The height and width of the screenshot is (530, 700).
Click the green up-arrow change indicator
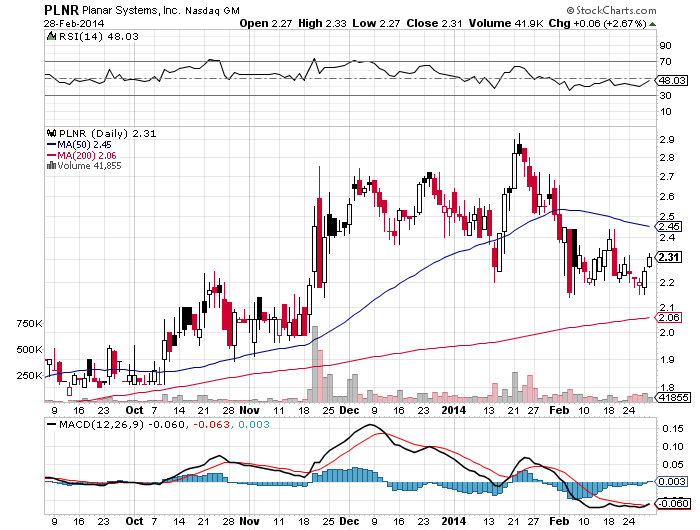[652, 24]
